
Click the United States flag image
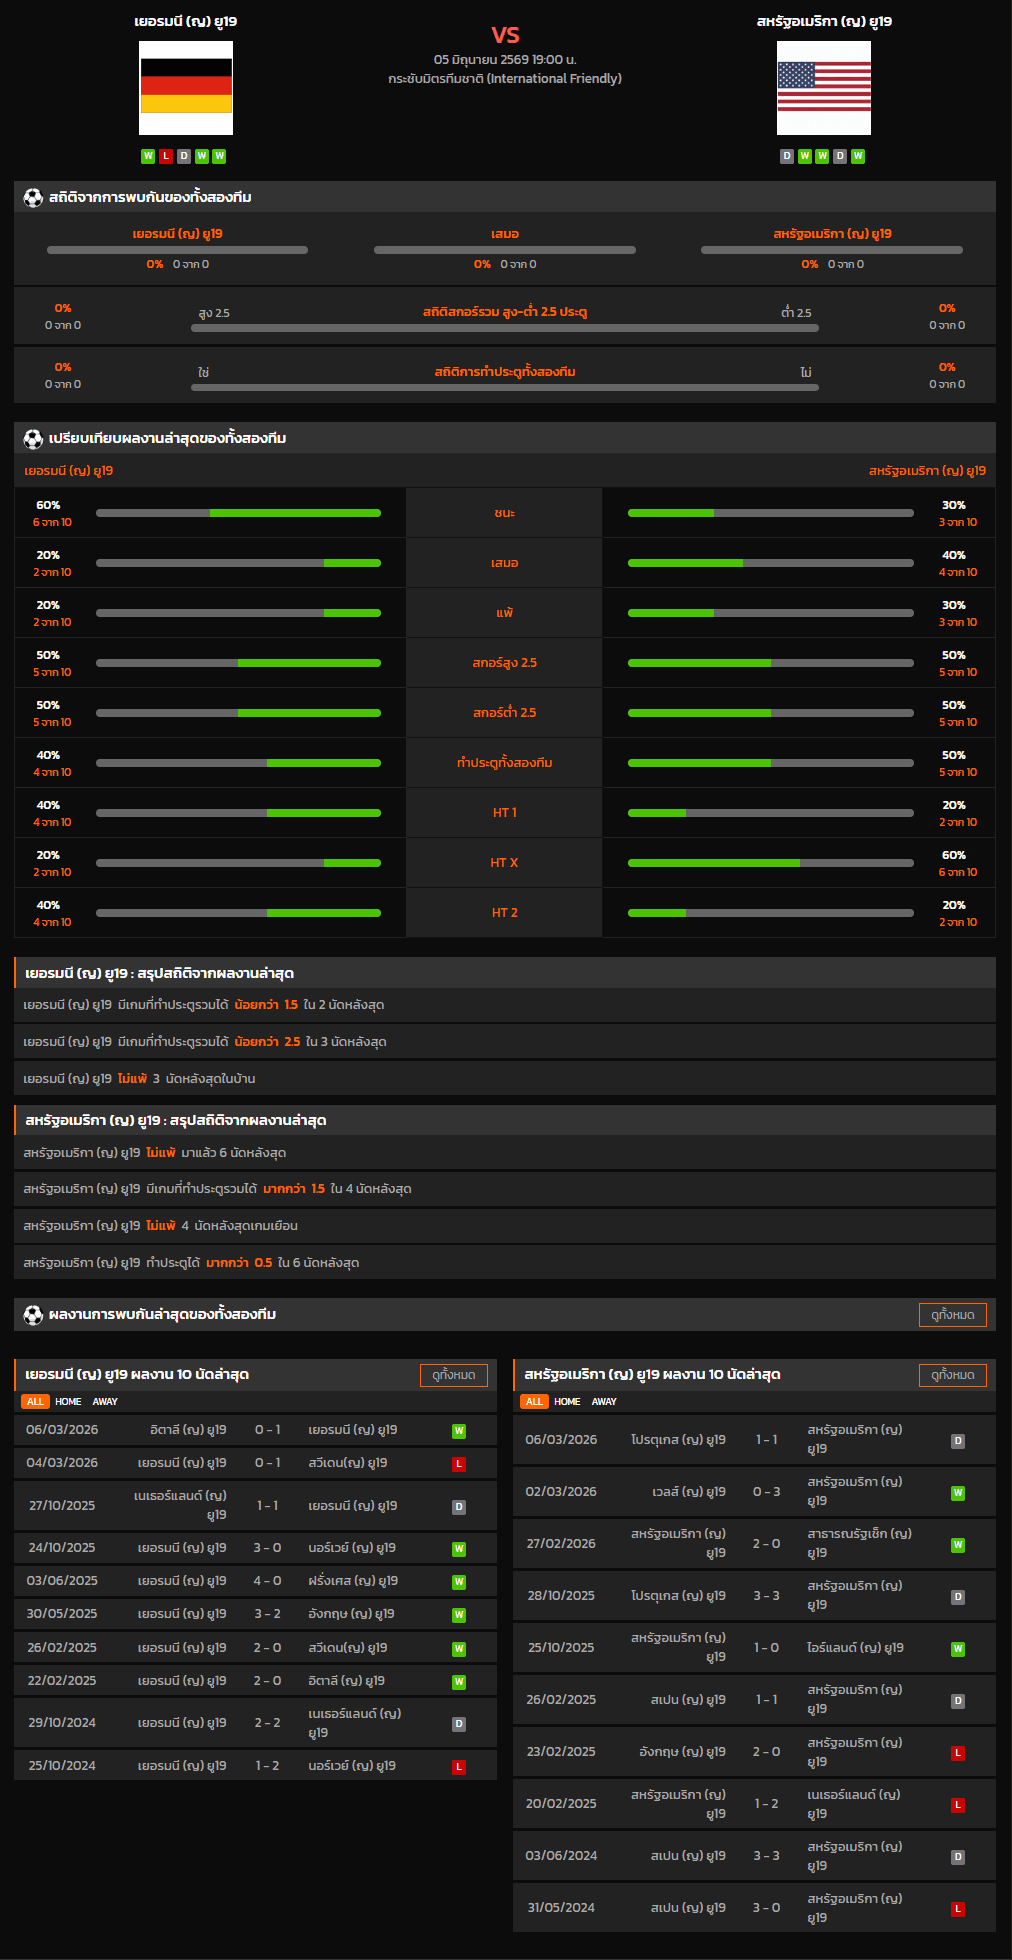coord(824,88)
